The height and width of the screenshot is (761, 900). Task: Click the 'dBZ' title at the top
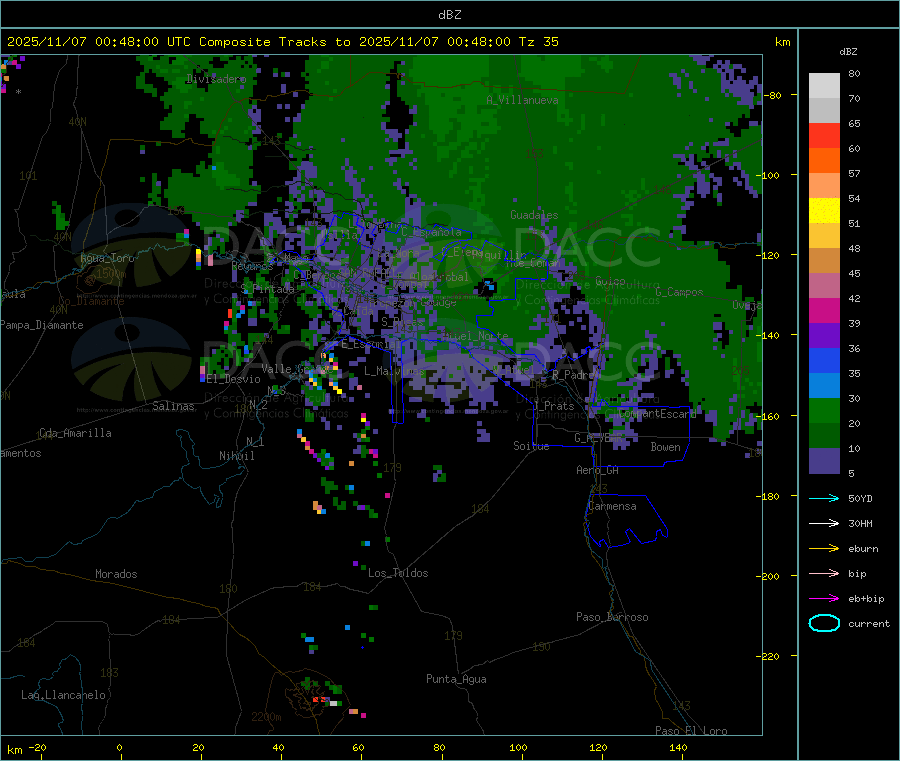449,15
